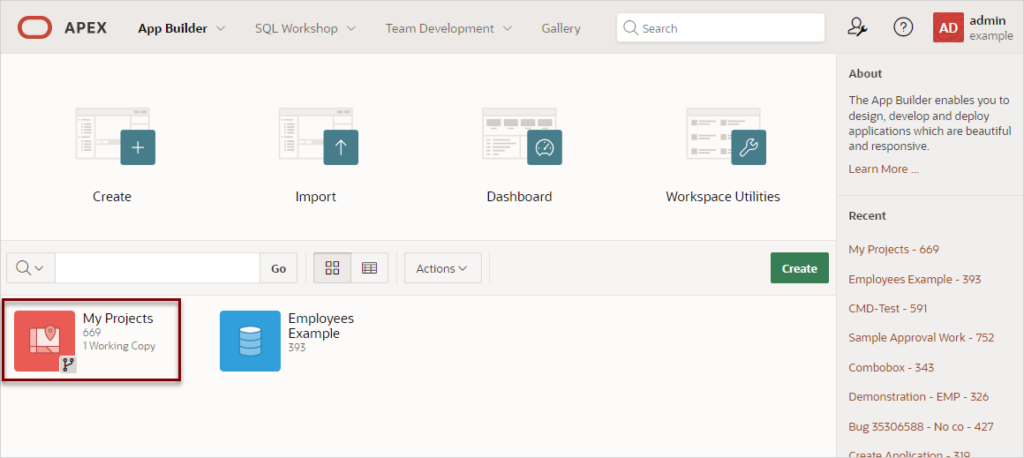The height and width of the screenshot is (458, 1024).
Task: Open the Gallery menu item
Action: [x=561, y=29]
